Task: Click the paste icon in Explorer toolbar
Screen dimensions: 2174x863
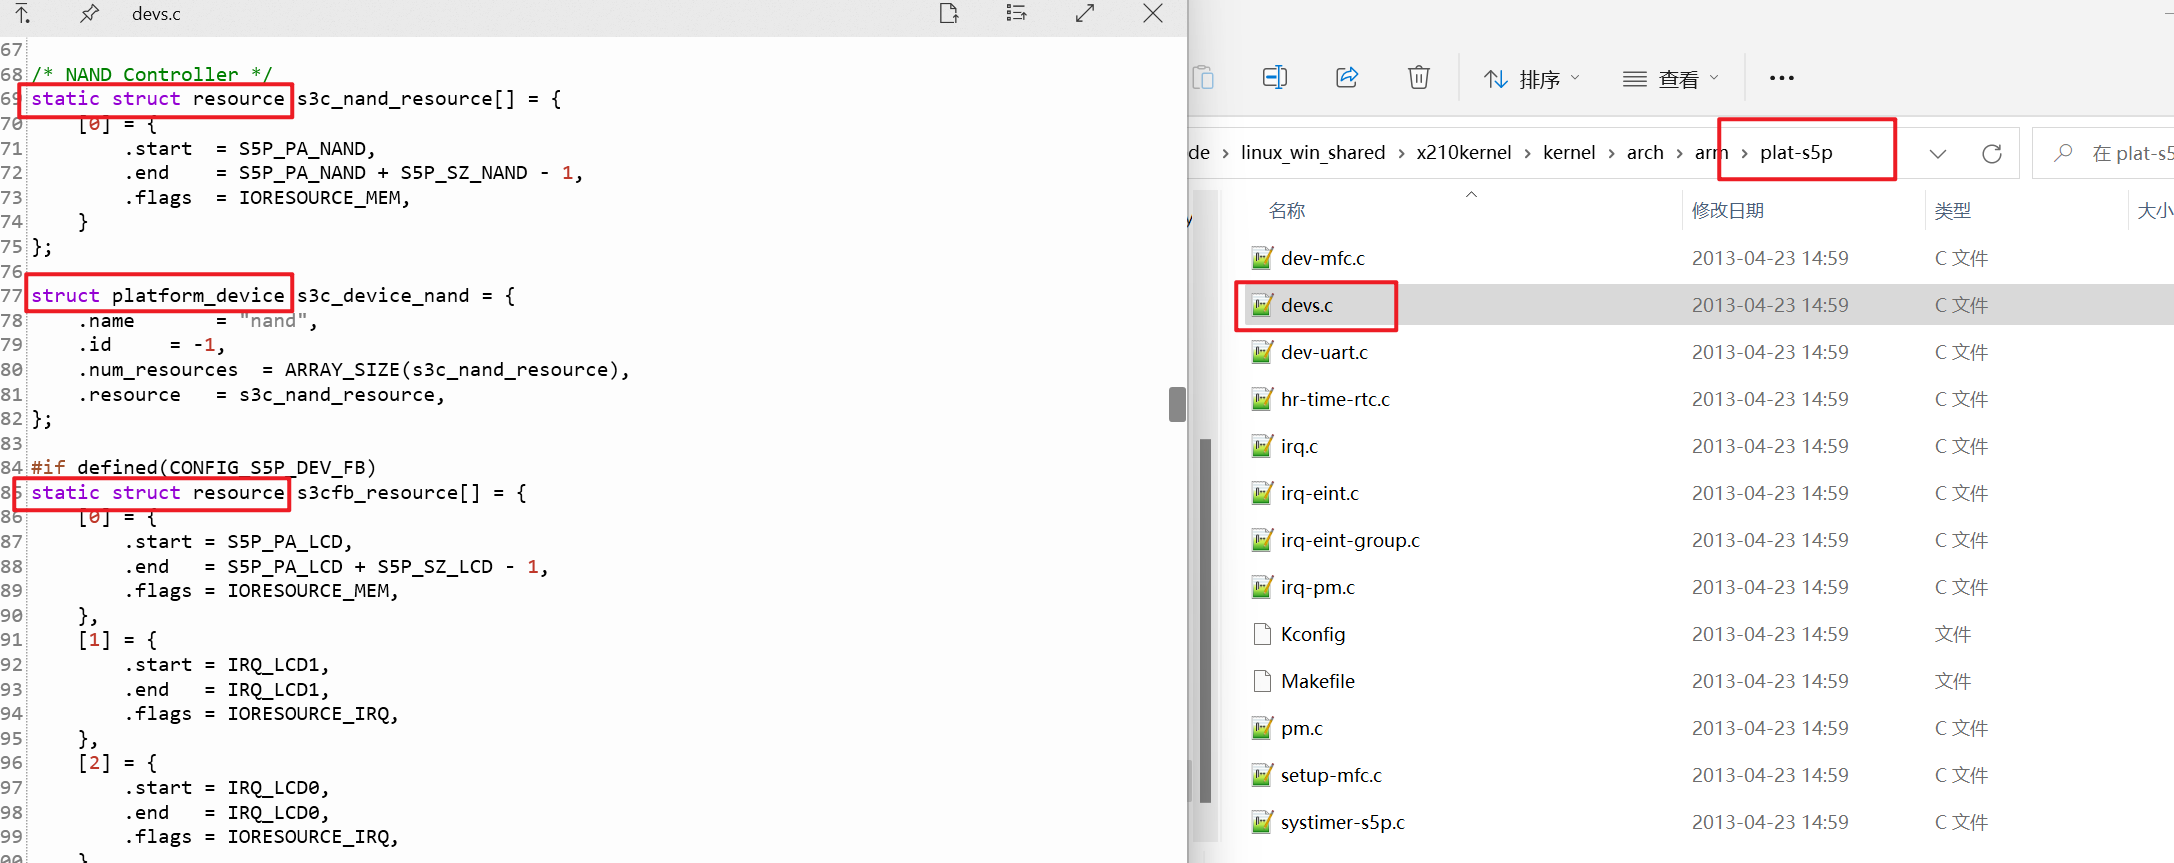Action: (x=1203, y=77)
